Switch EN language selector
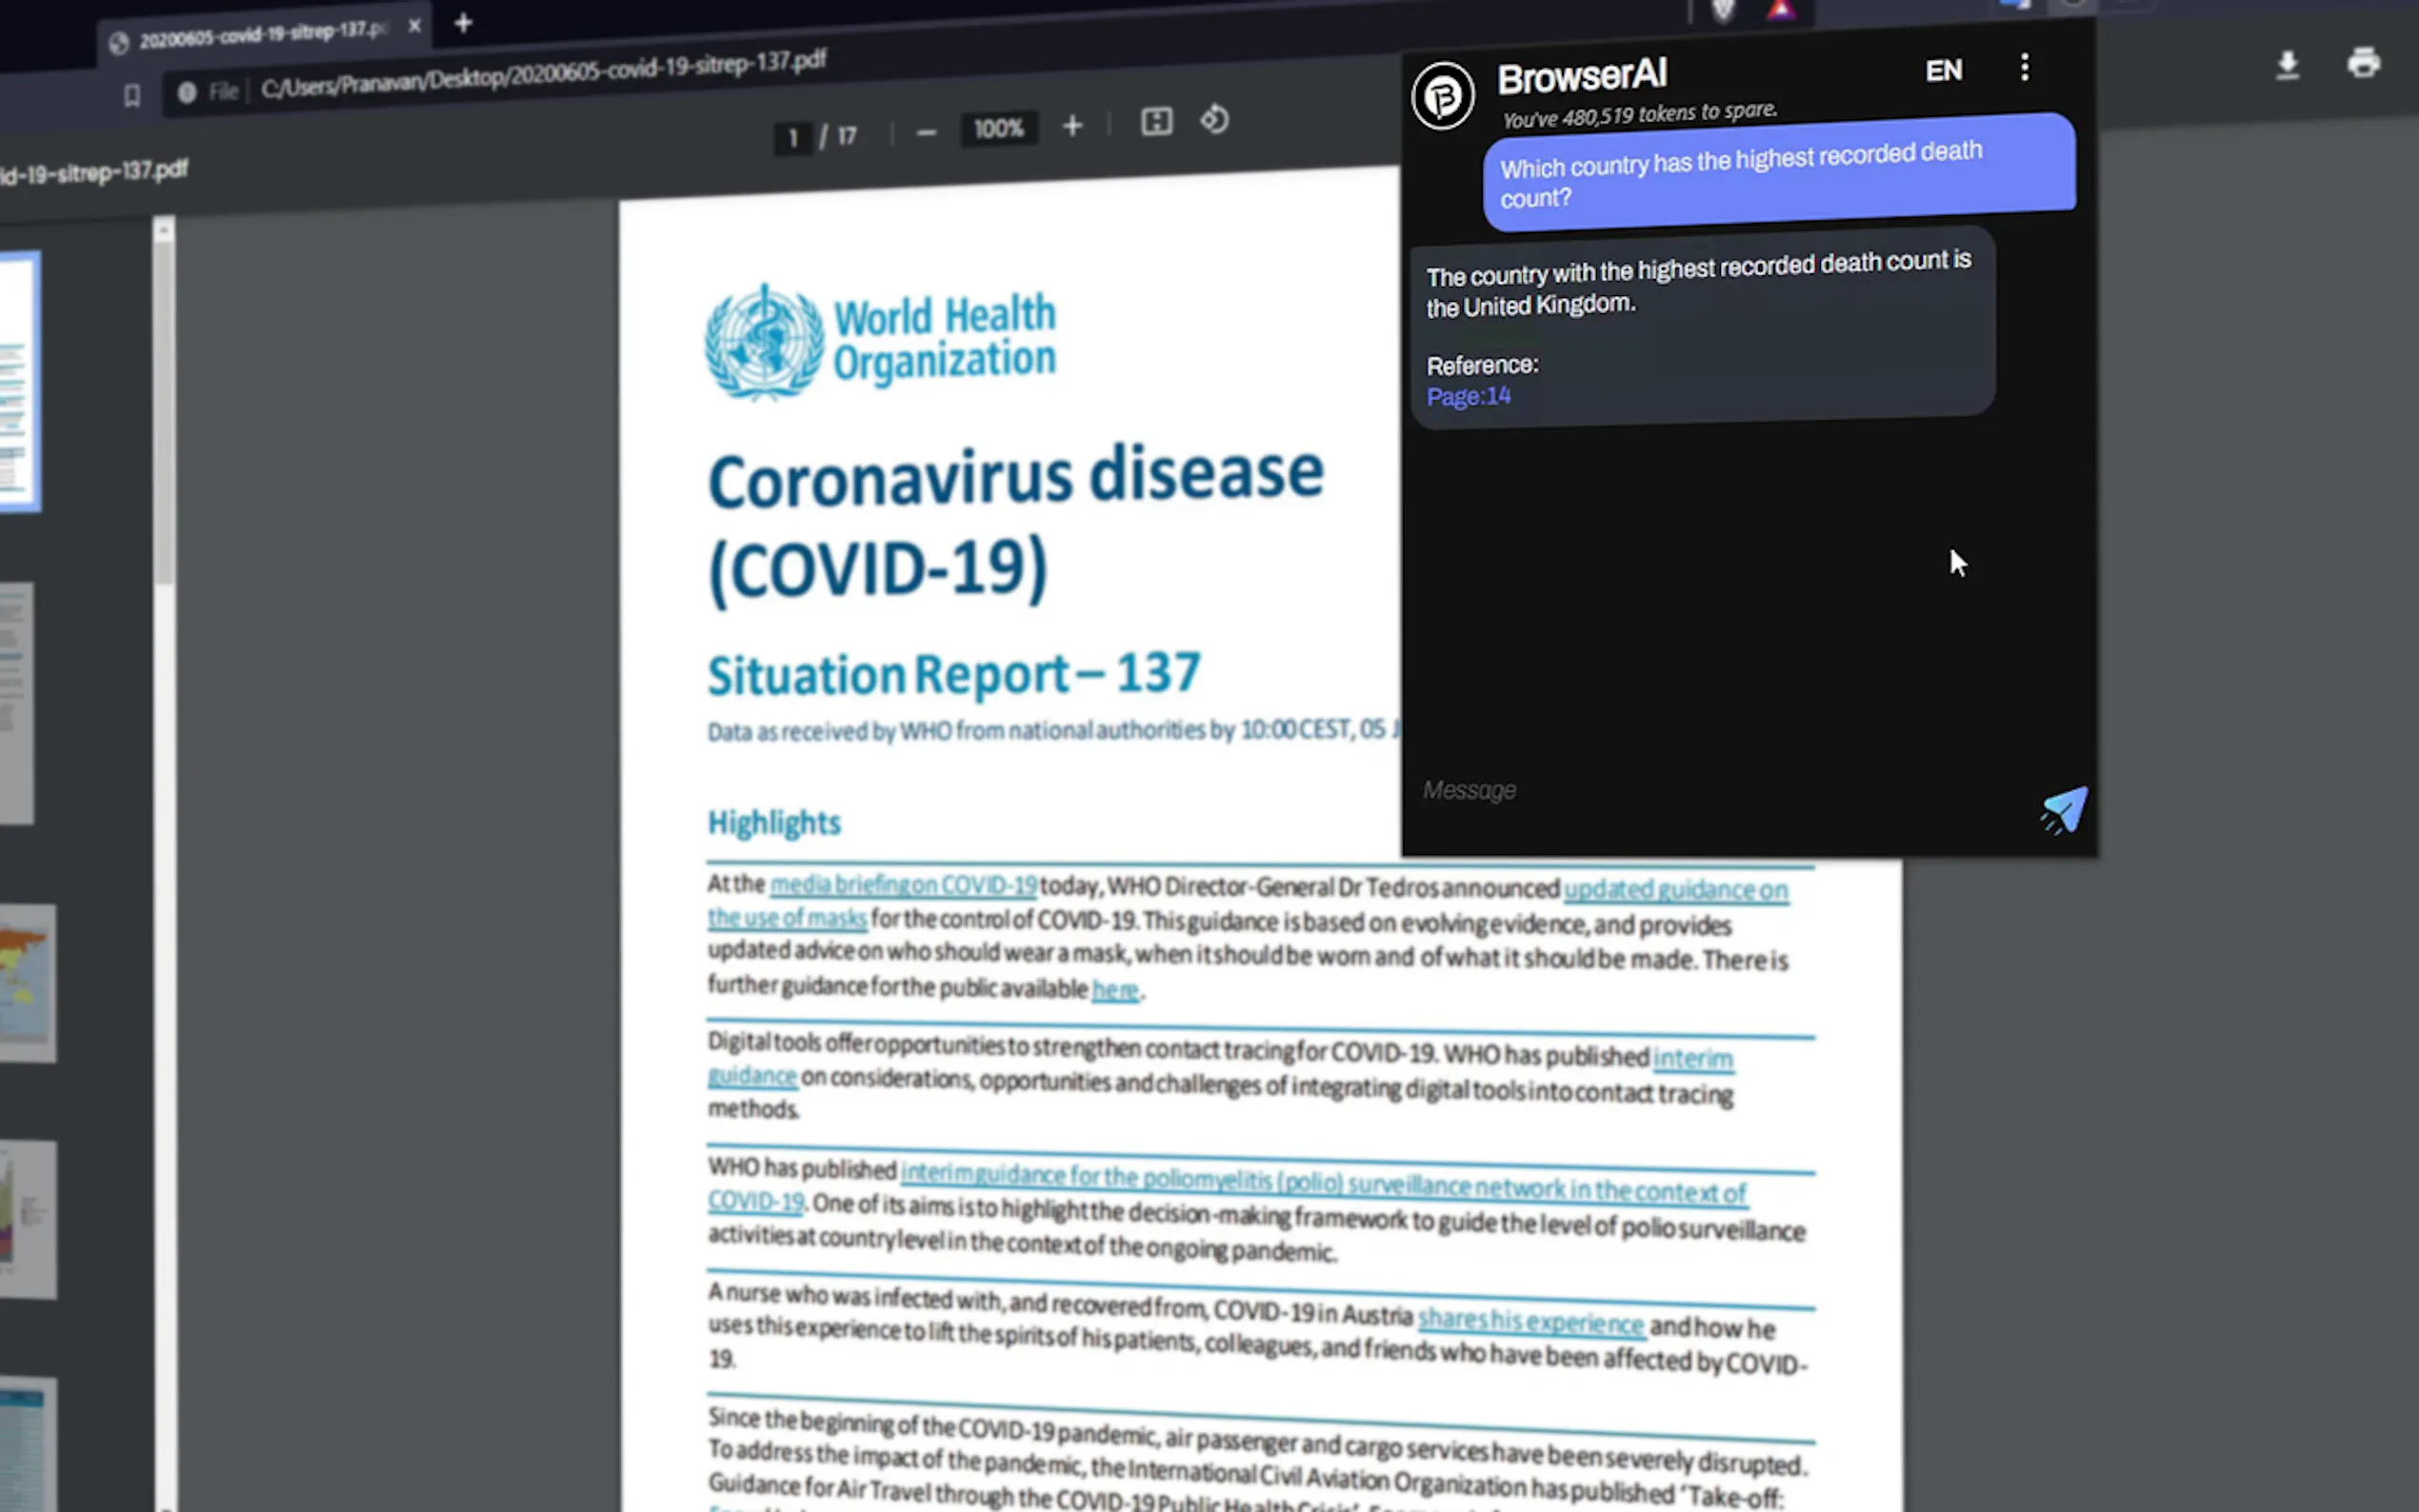This screenshot has height=1512, width=2419. click(1943, 71)
